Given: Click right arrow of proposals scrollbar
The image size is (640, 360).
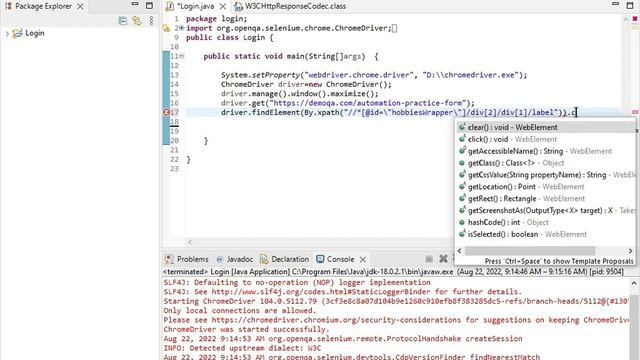Looking at the screenshot, I should pyautogui.click(x=631, y=251).
